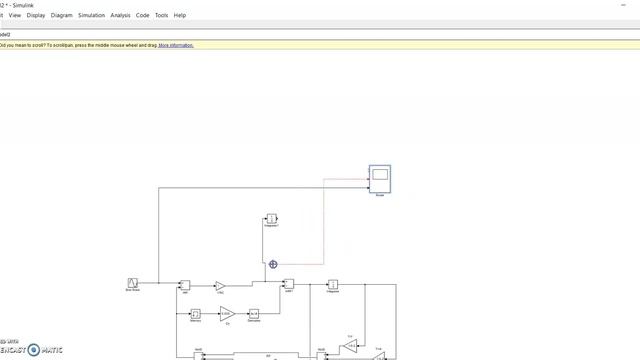
Task: Open the View menu
Action: [15, 15]
